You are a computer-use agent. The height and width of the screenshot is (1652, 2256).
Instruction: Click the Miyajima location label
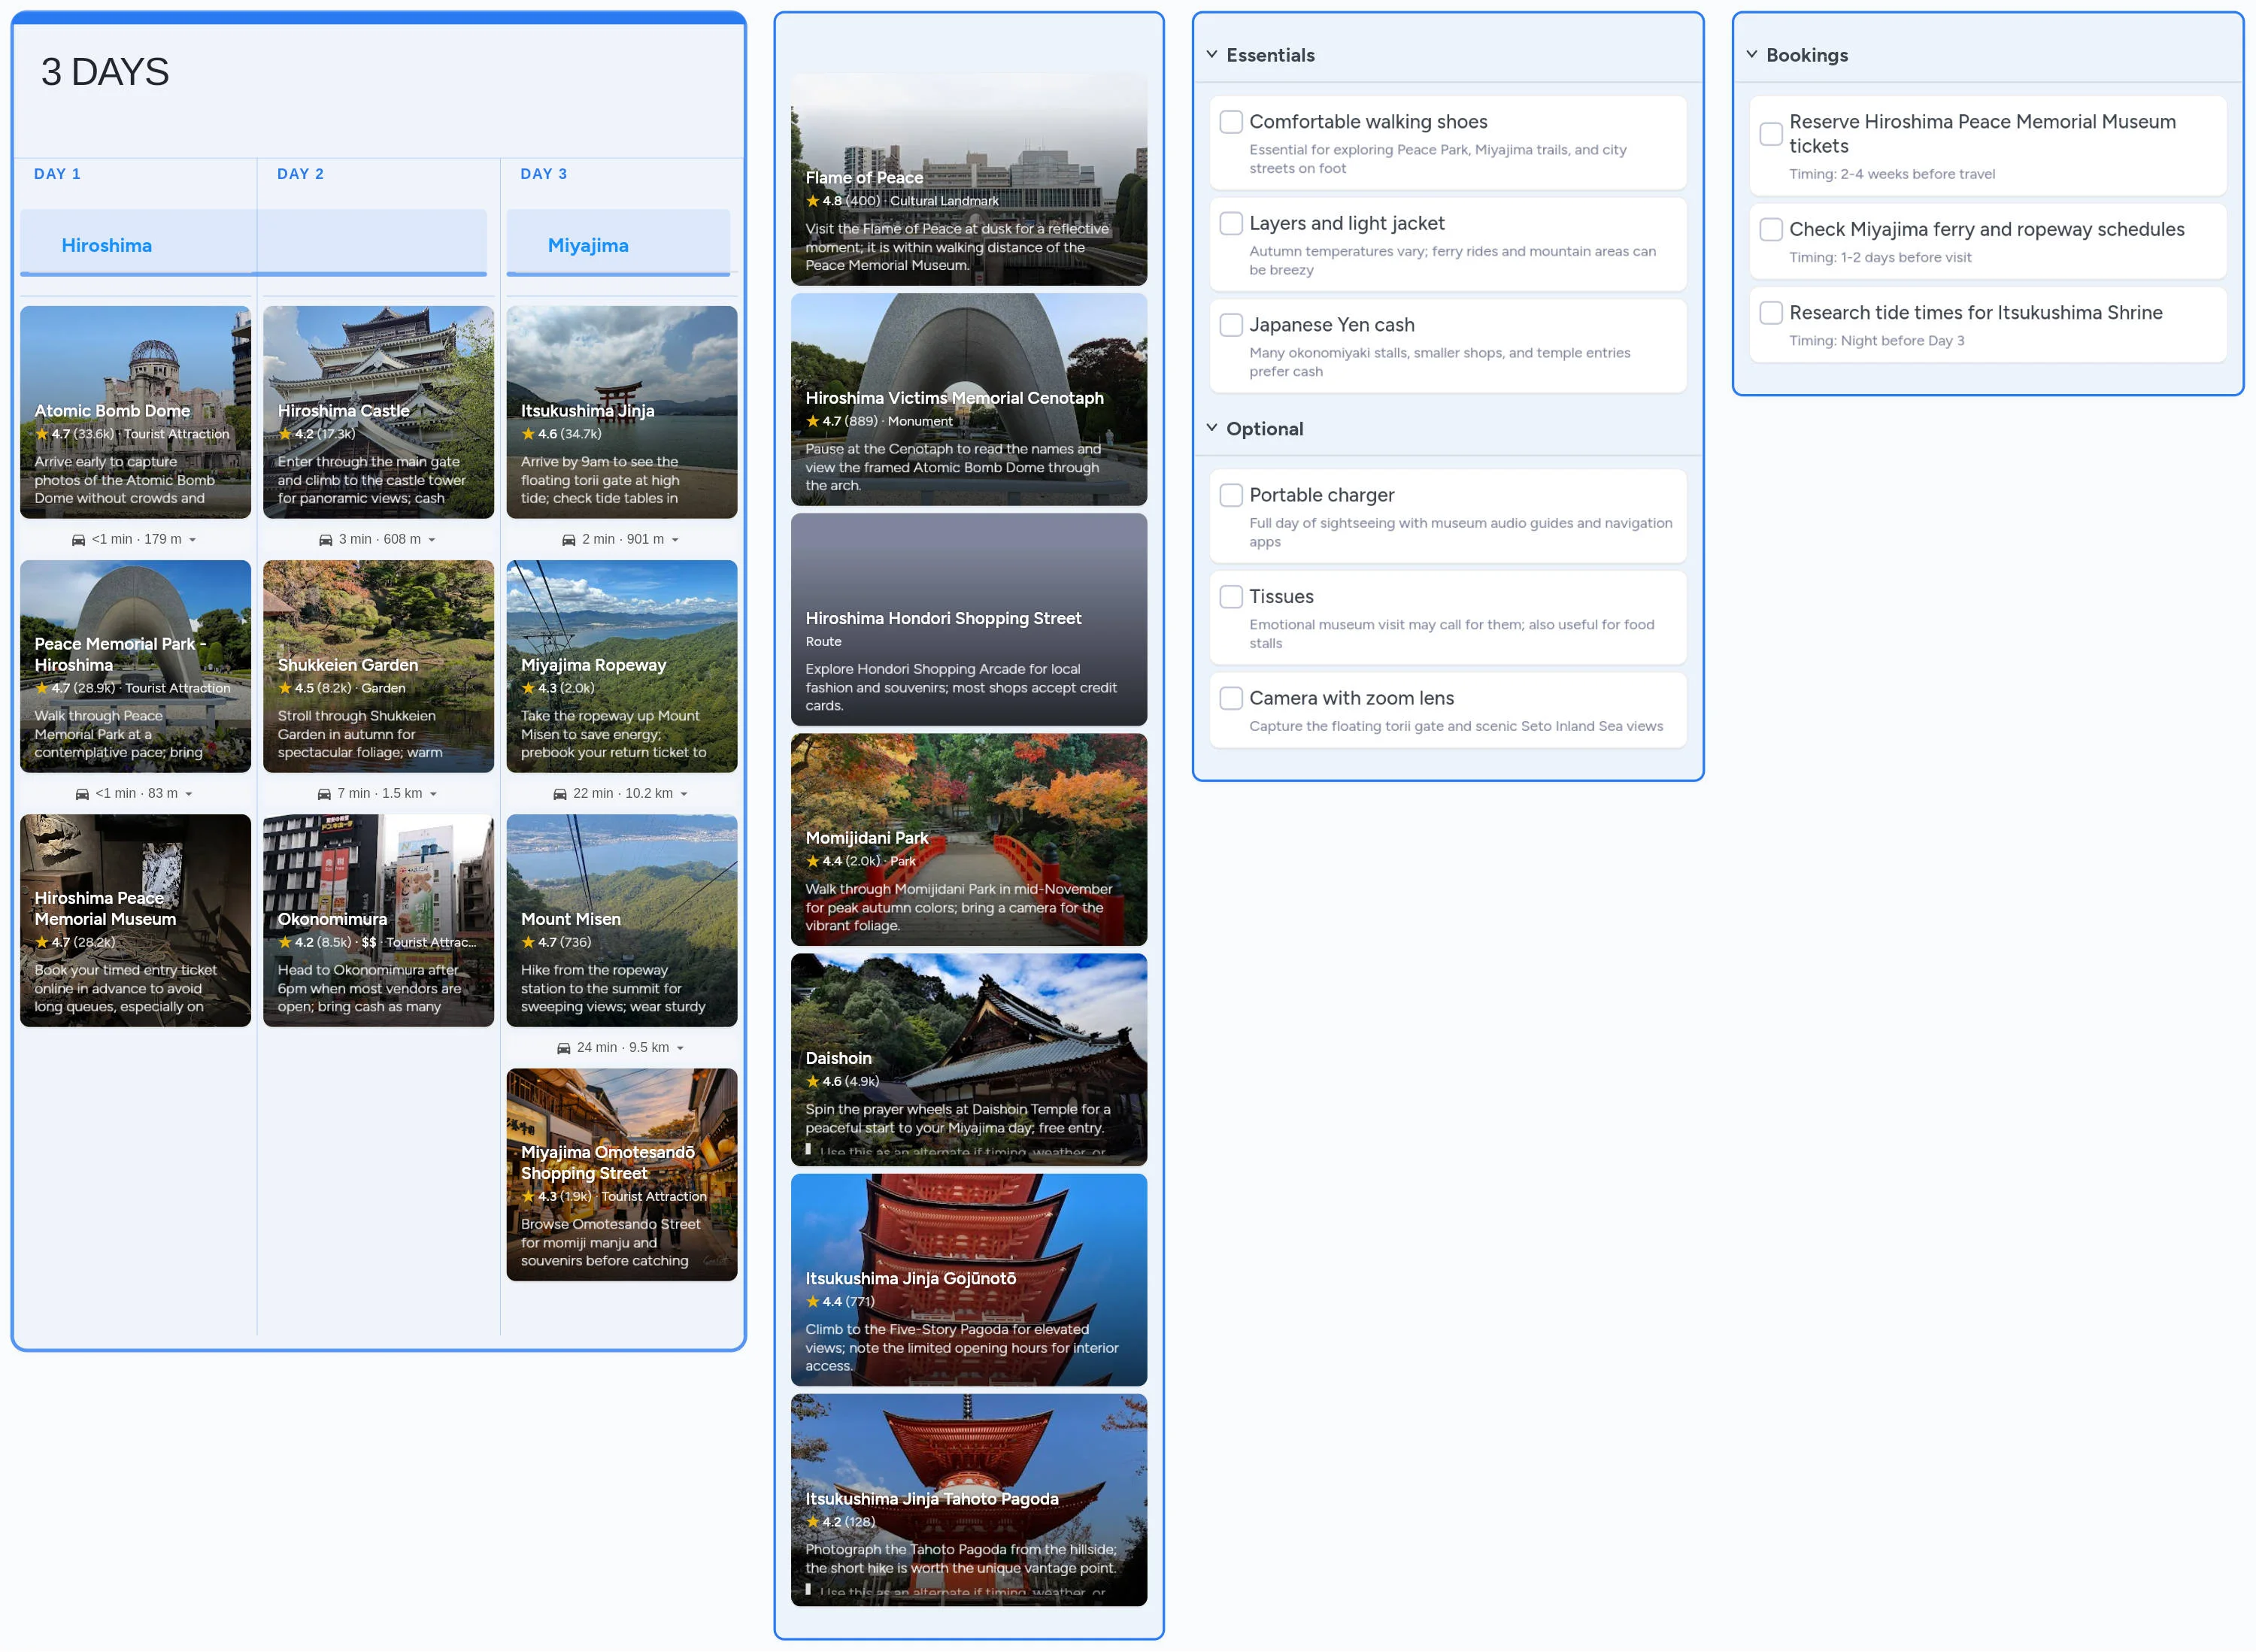tap(588, 246)
